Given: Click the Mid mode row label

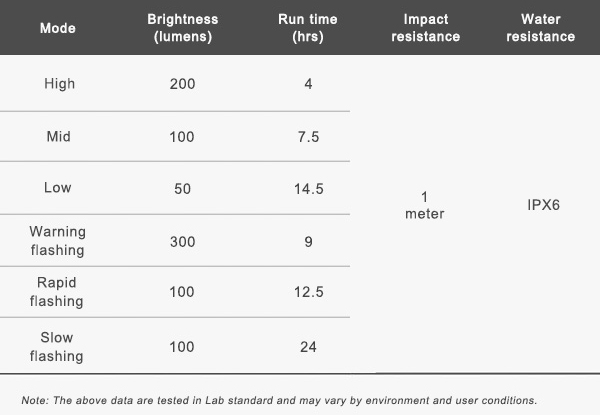Looking at the screenshot, I should [58, 136].
